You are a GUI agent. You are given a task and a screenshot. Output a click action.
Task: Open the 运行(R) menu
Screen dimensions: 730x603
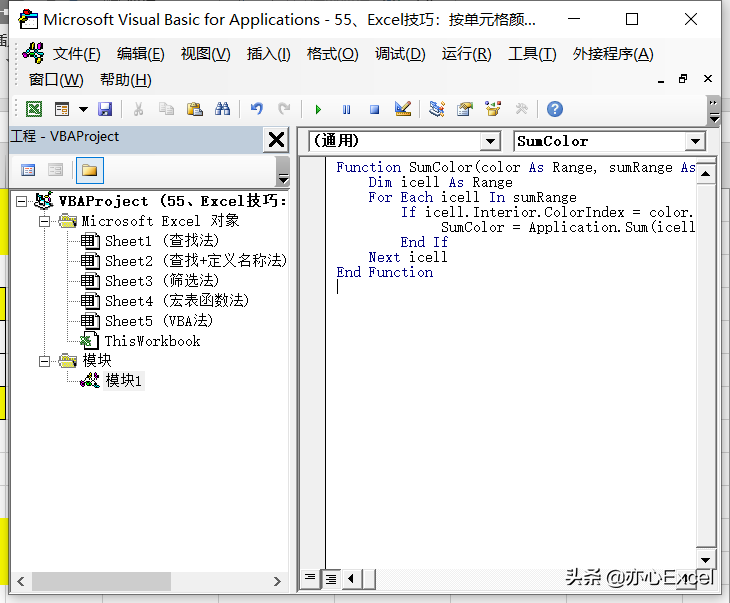coord(466,54)
